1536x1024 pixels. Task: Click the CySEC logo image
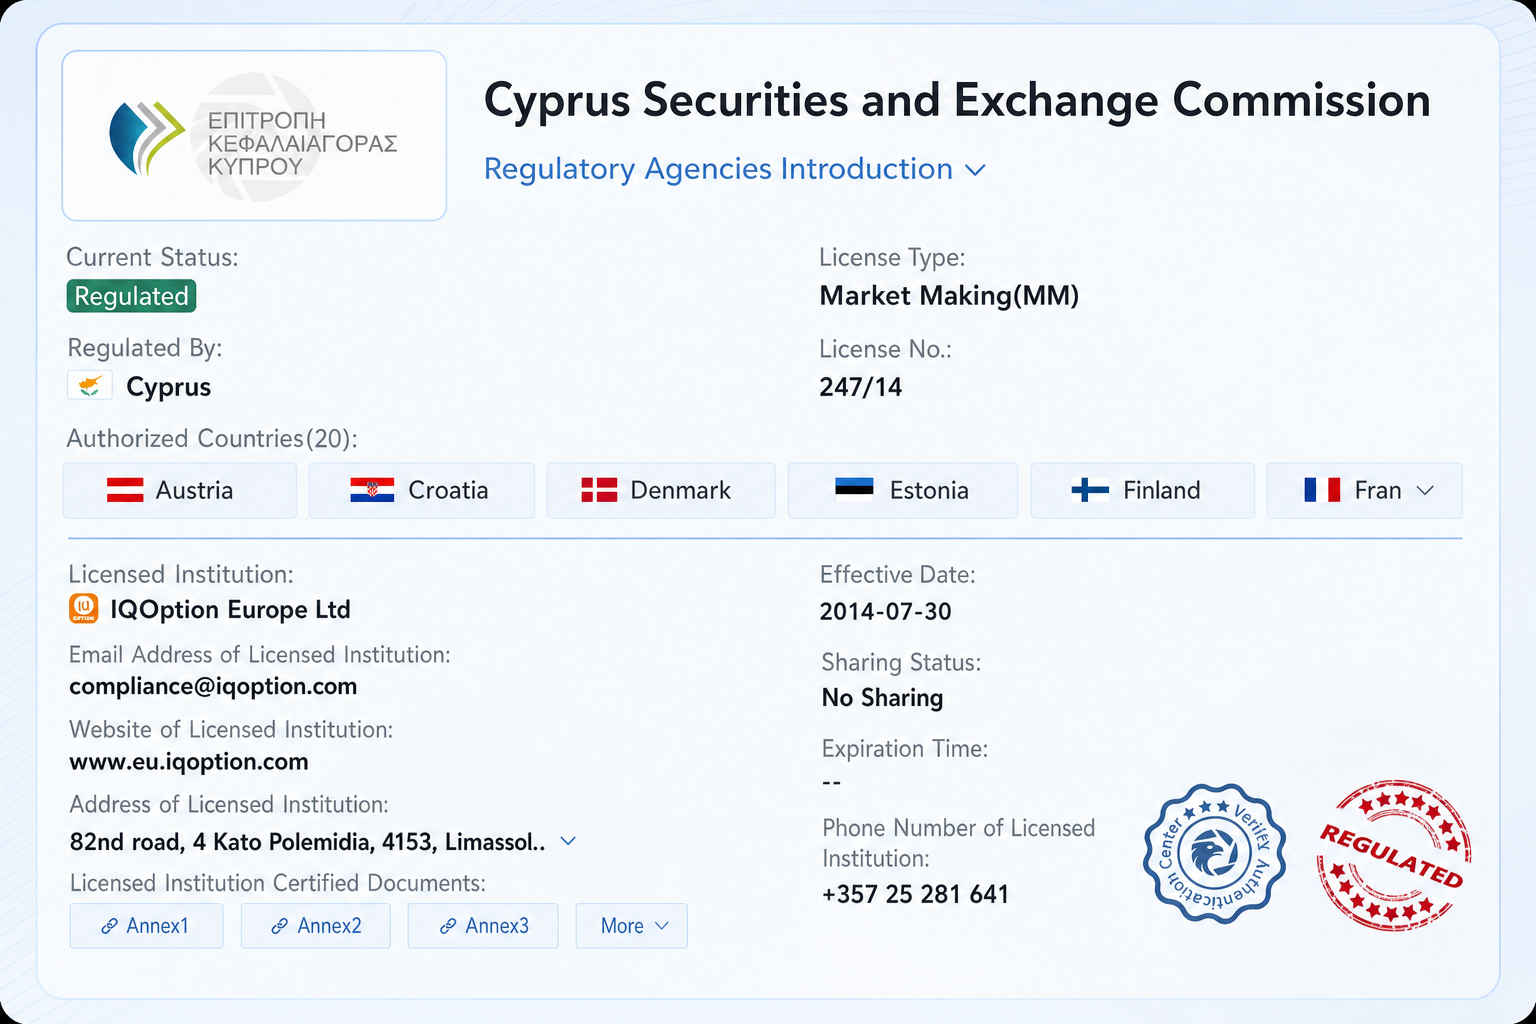[x=254, y=136]
